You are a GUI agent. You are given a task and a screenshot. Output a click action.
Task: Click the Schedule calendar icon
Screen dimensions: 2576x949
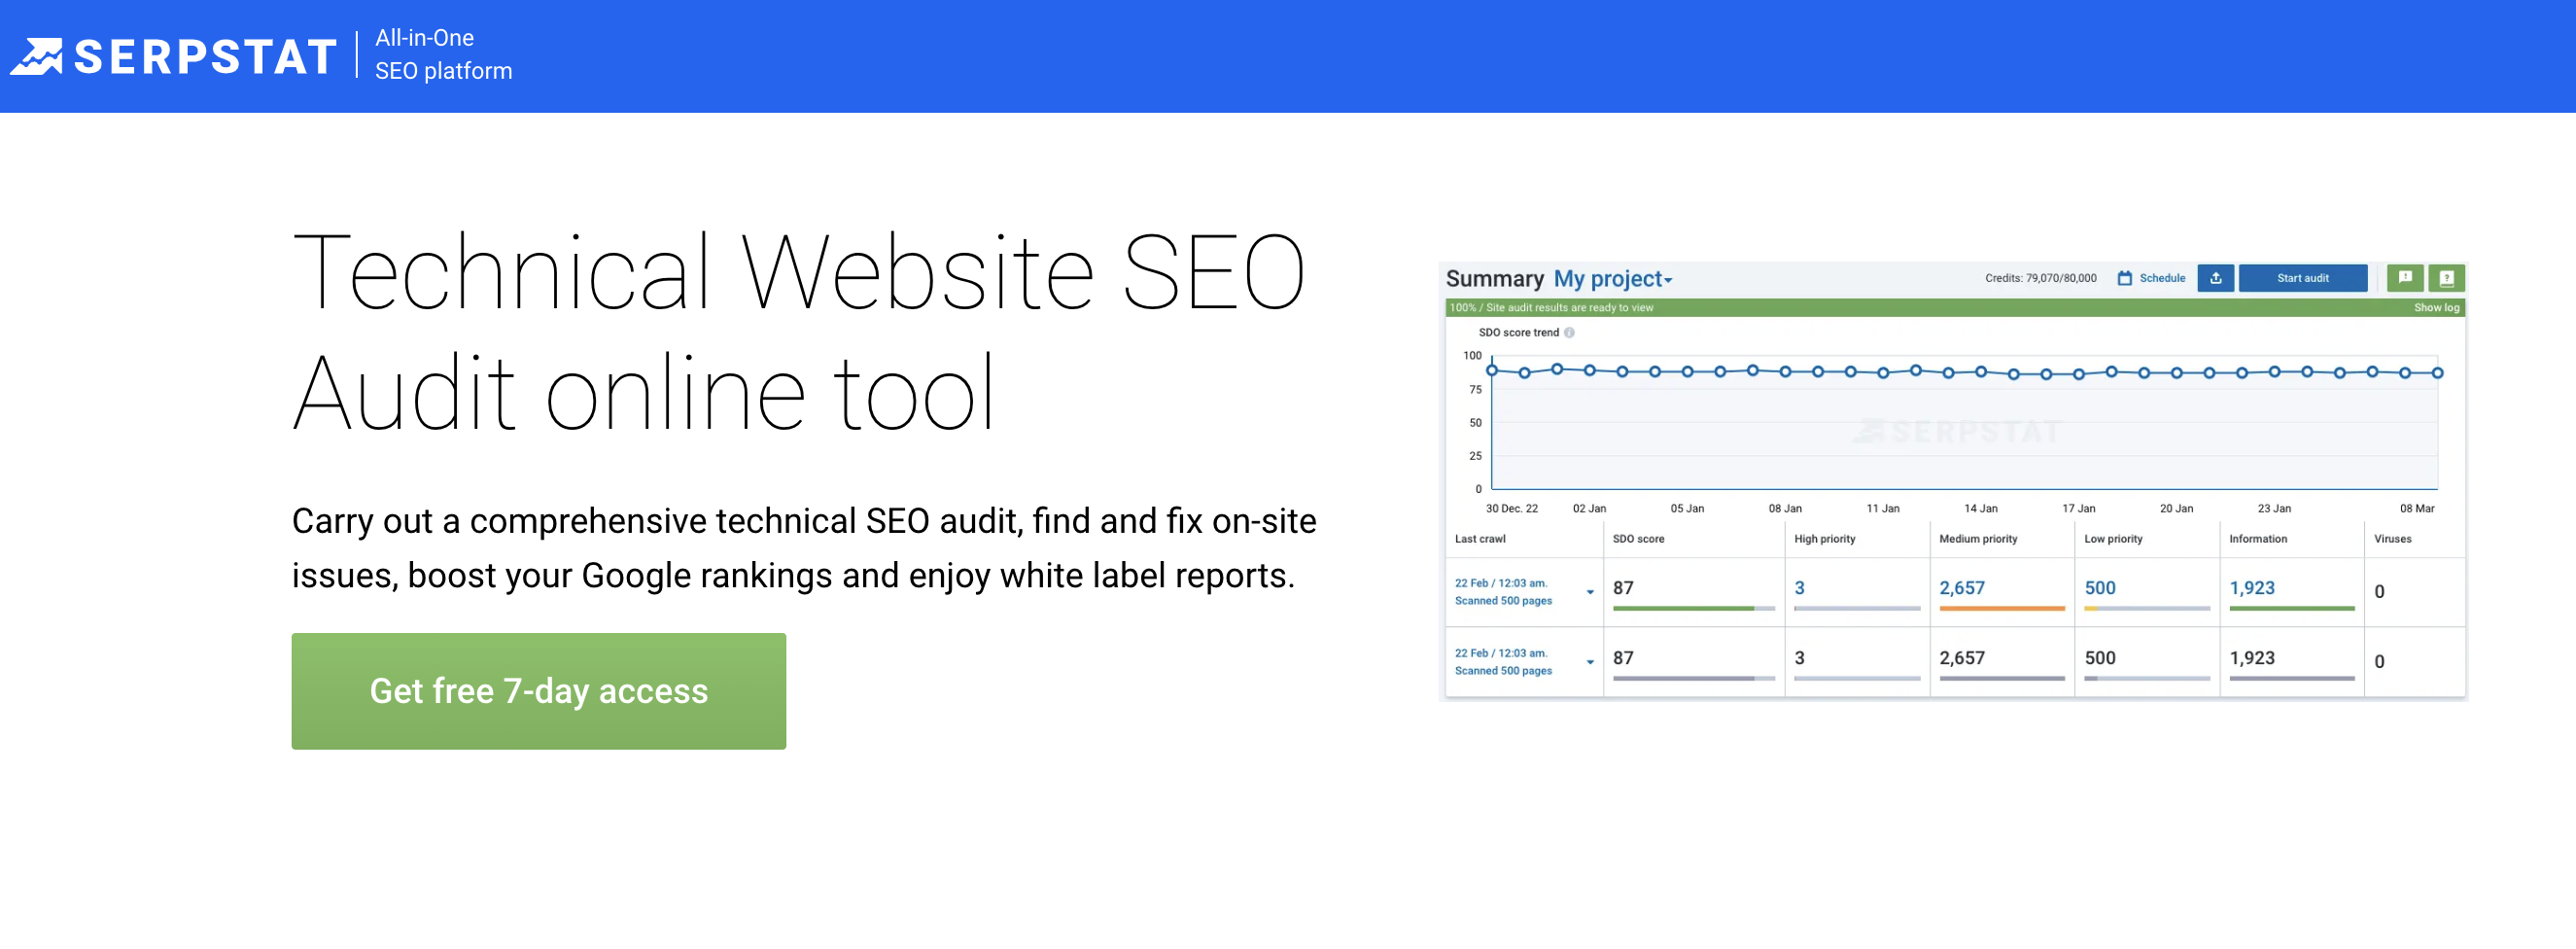2125,279
